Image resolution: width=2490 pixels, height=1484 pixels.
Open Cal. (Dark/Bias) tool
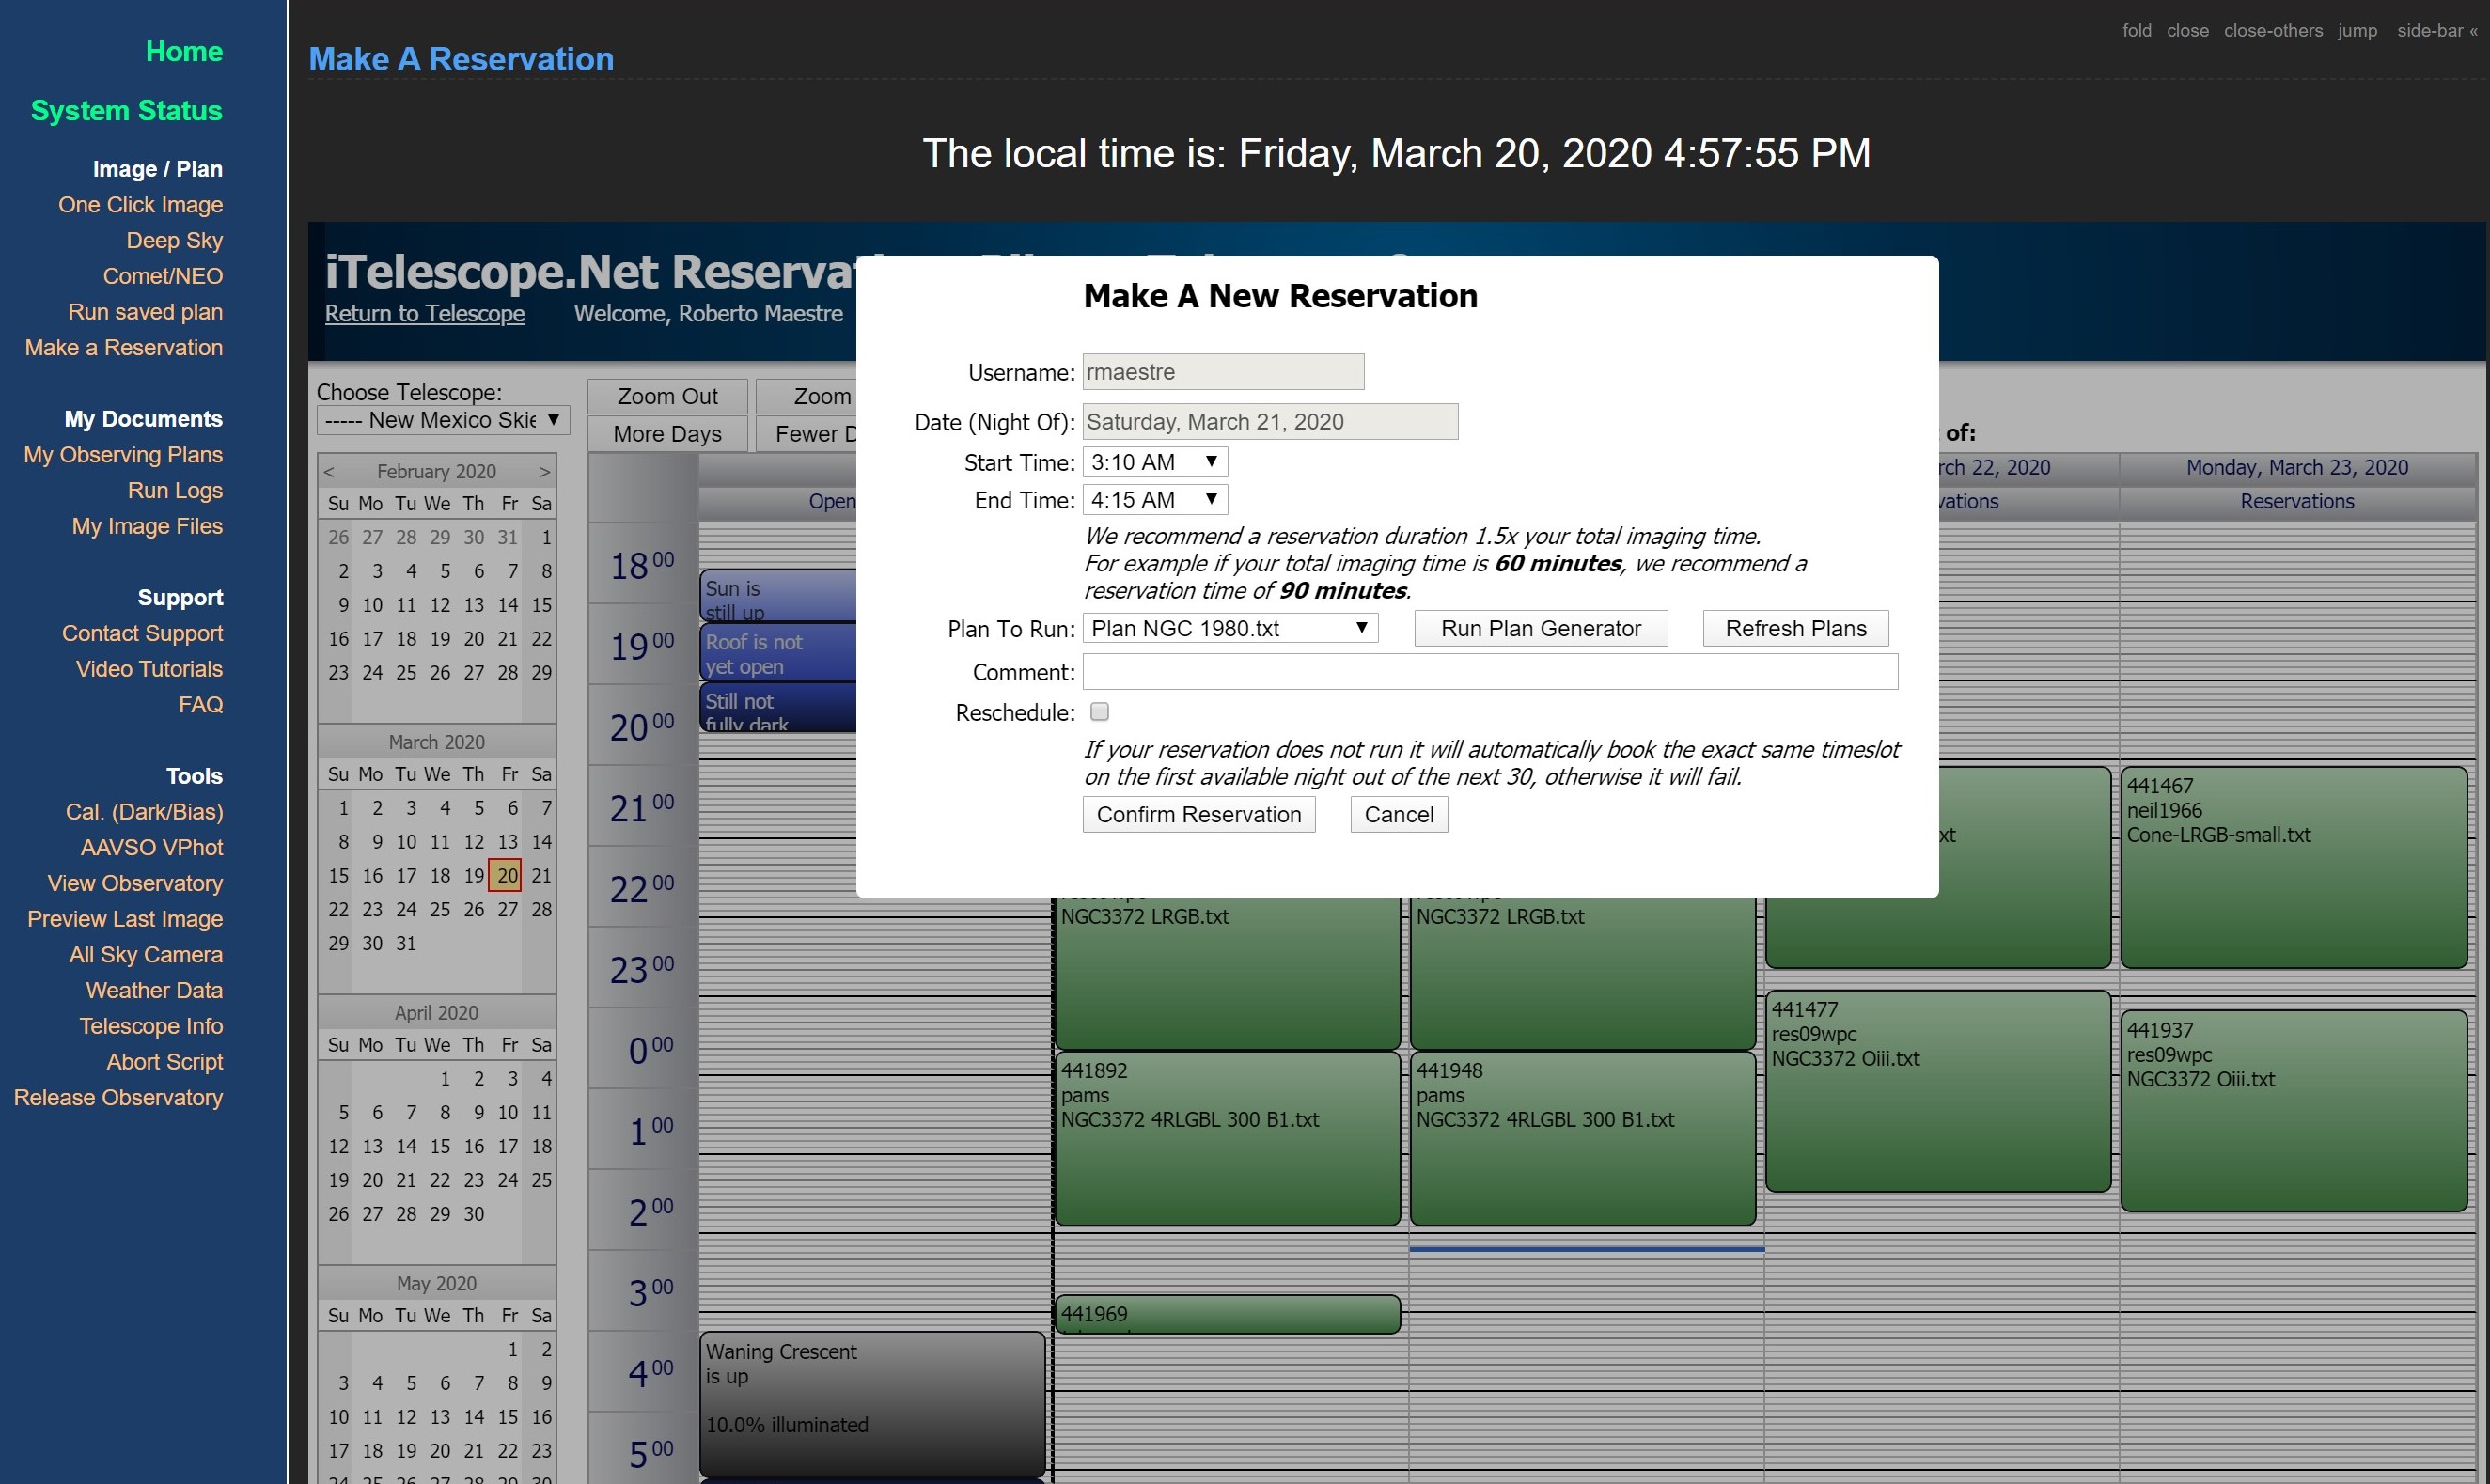tap(144, 811)
